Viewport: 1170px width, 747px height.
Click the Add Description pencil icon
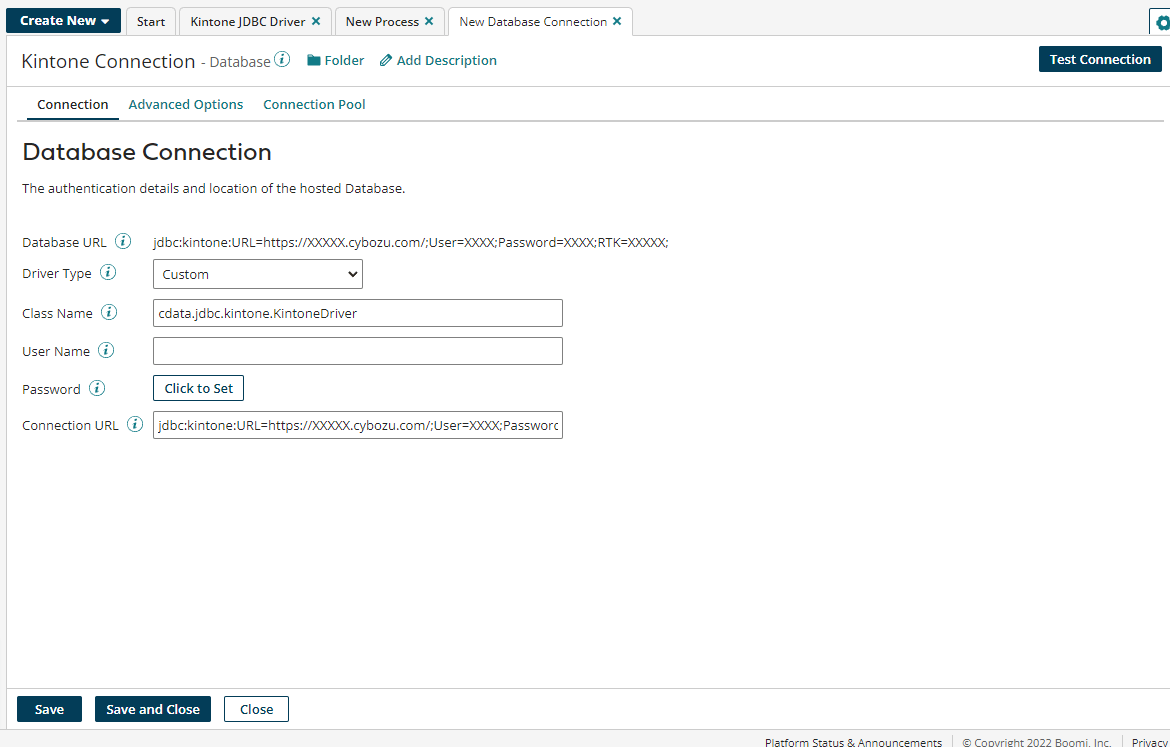click(x=385, y=60)
